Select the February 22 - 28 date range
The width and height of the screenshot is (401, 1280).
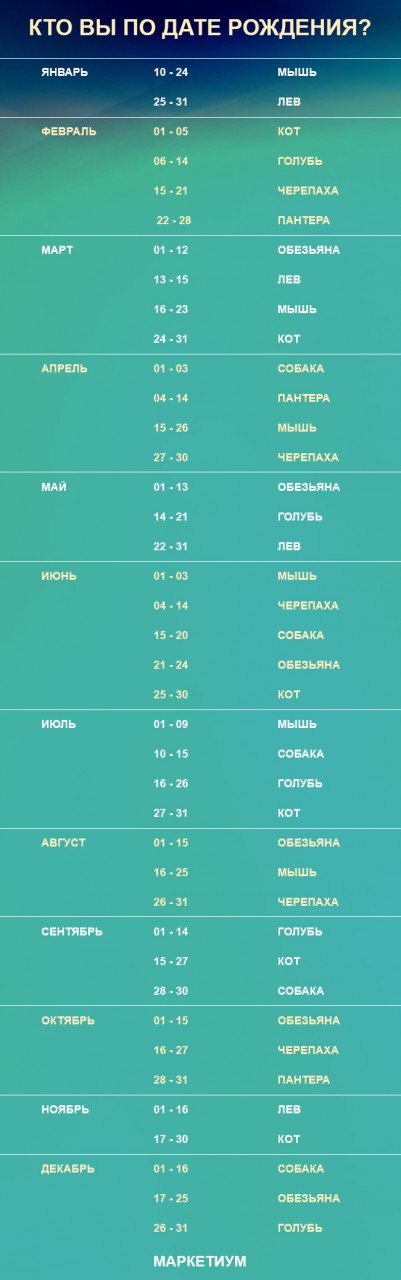[173, 221]
